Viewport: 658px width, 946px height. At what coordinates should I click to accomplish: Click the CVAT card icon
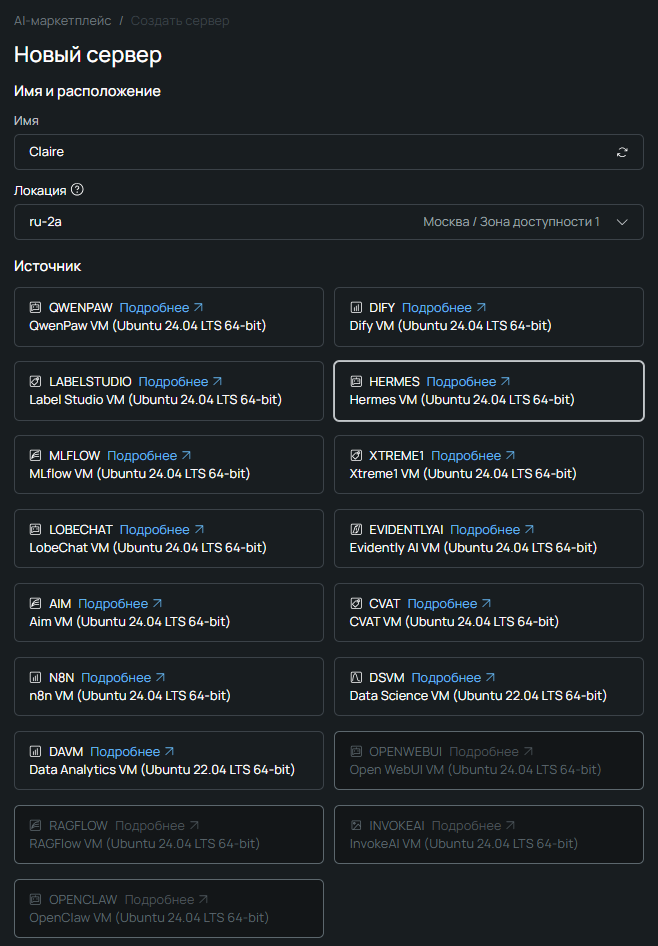coord(356,604)
